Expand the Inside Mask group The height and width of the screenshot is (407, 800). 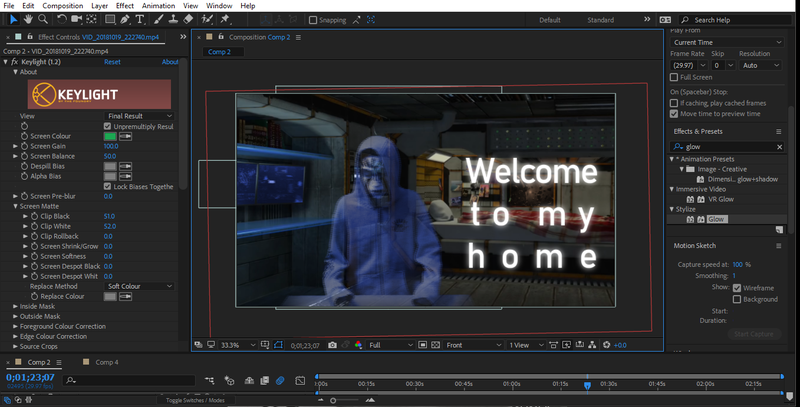point(15,307)
